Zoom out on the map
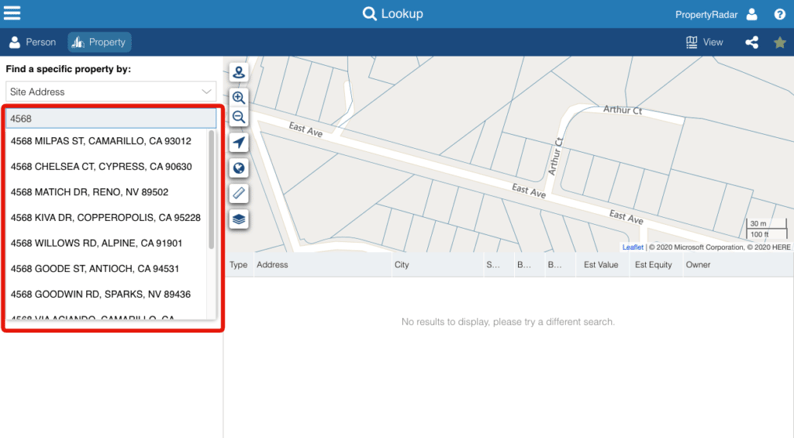The image size is (794, 438). 239,117
